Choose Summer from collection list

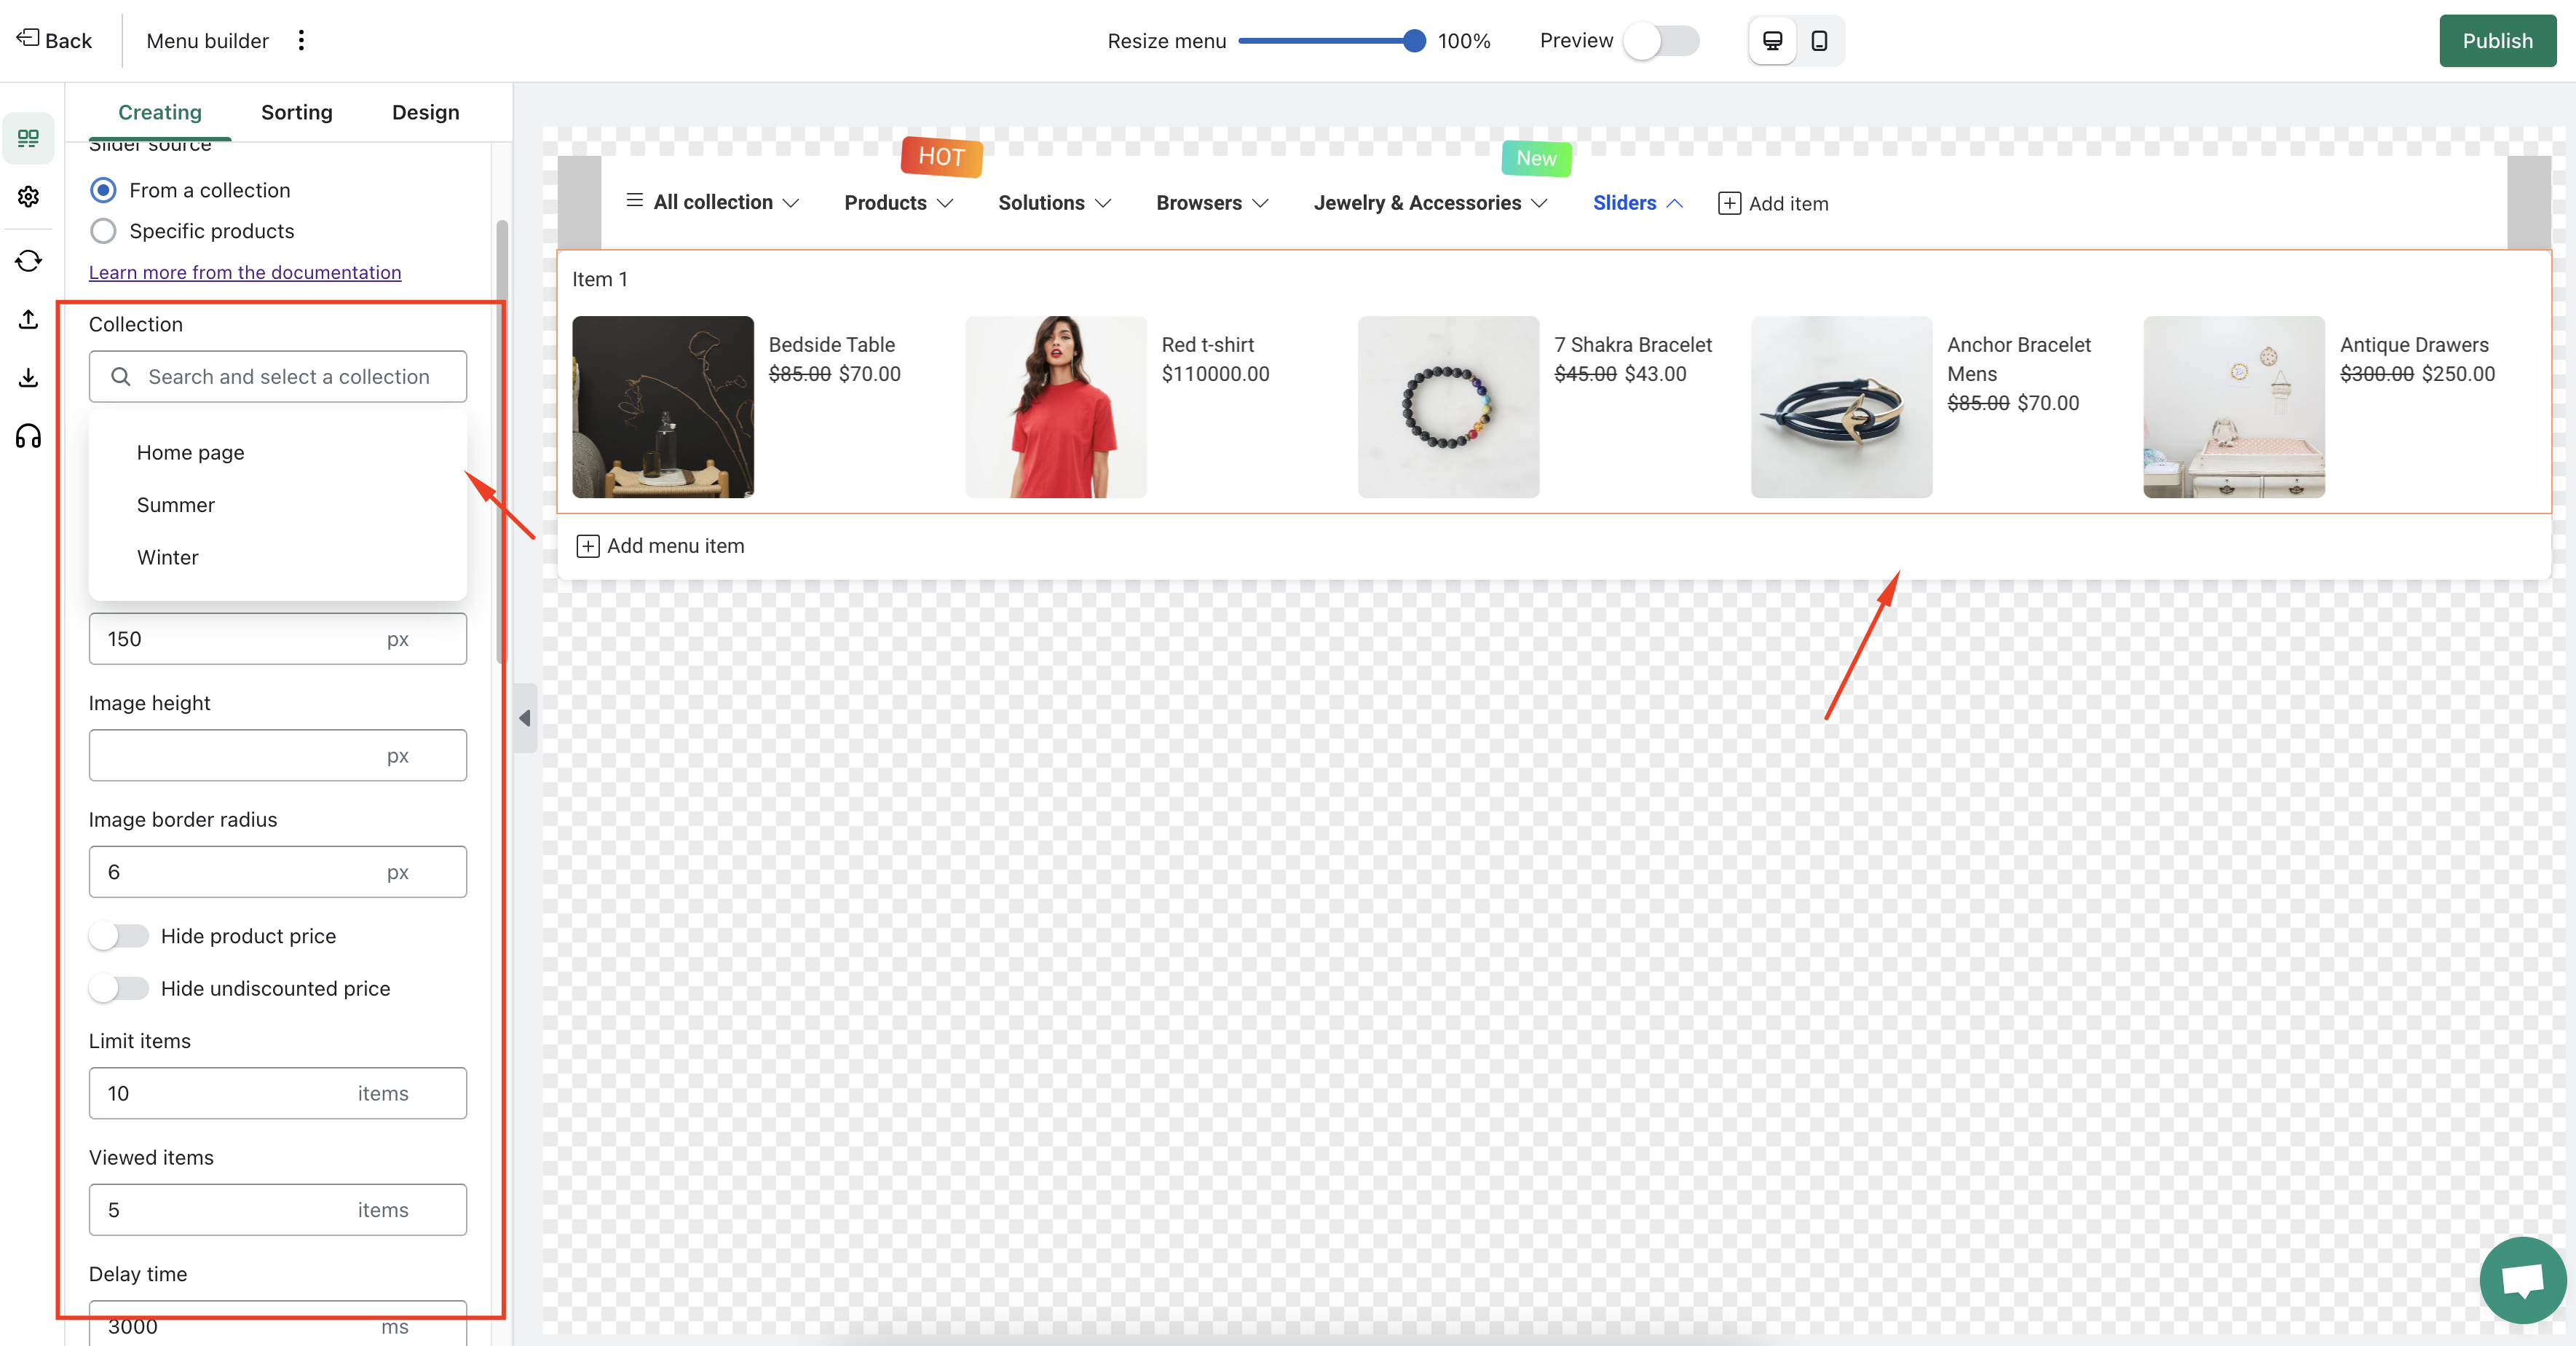pyautogui.click(x=176, y=505)
